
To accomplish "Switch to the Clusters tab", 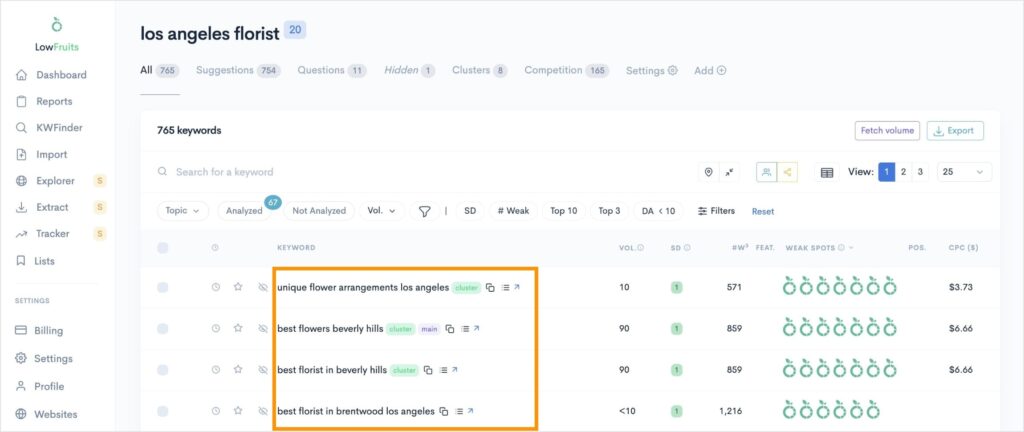I will (480, 70).
